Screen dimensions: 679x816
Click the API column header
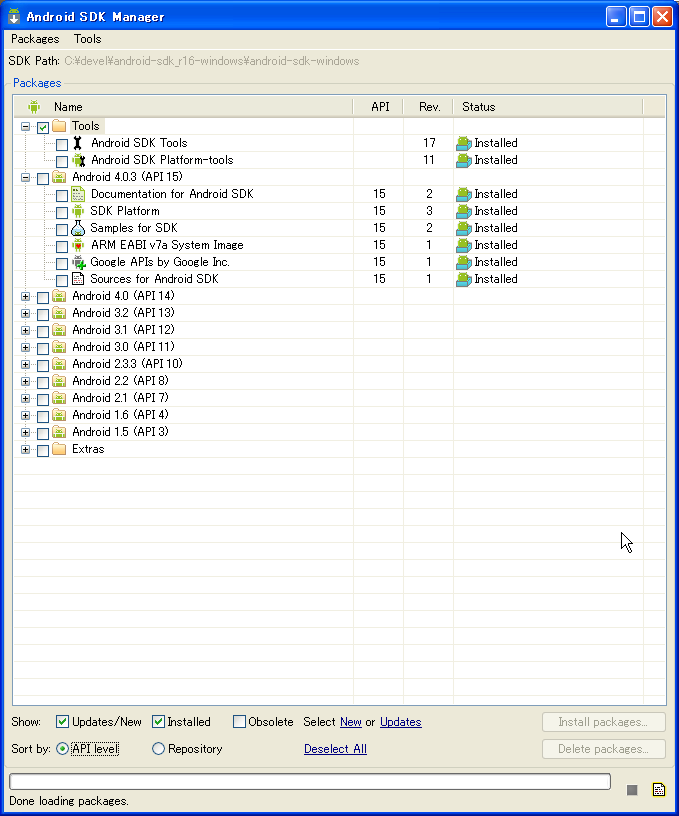379,107
